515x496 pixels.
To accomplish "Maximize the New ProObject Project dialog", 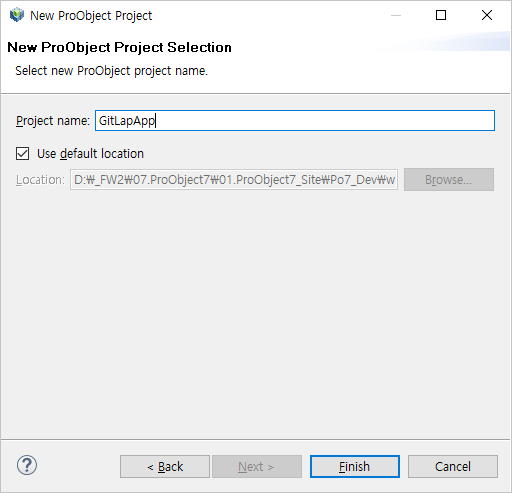I will pyautogui.click(x=441, y=15).
